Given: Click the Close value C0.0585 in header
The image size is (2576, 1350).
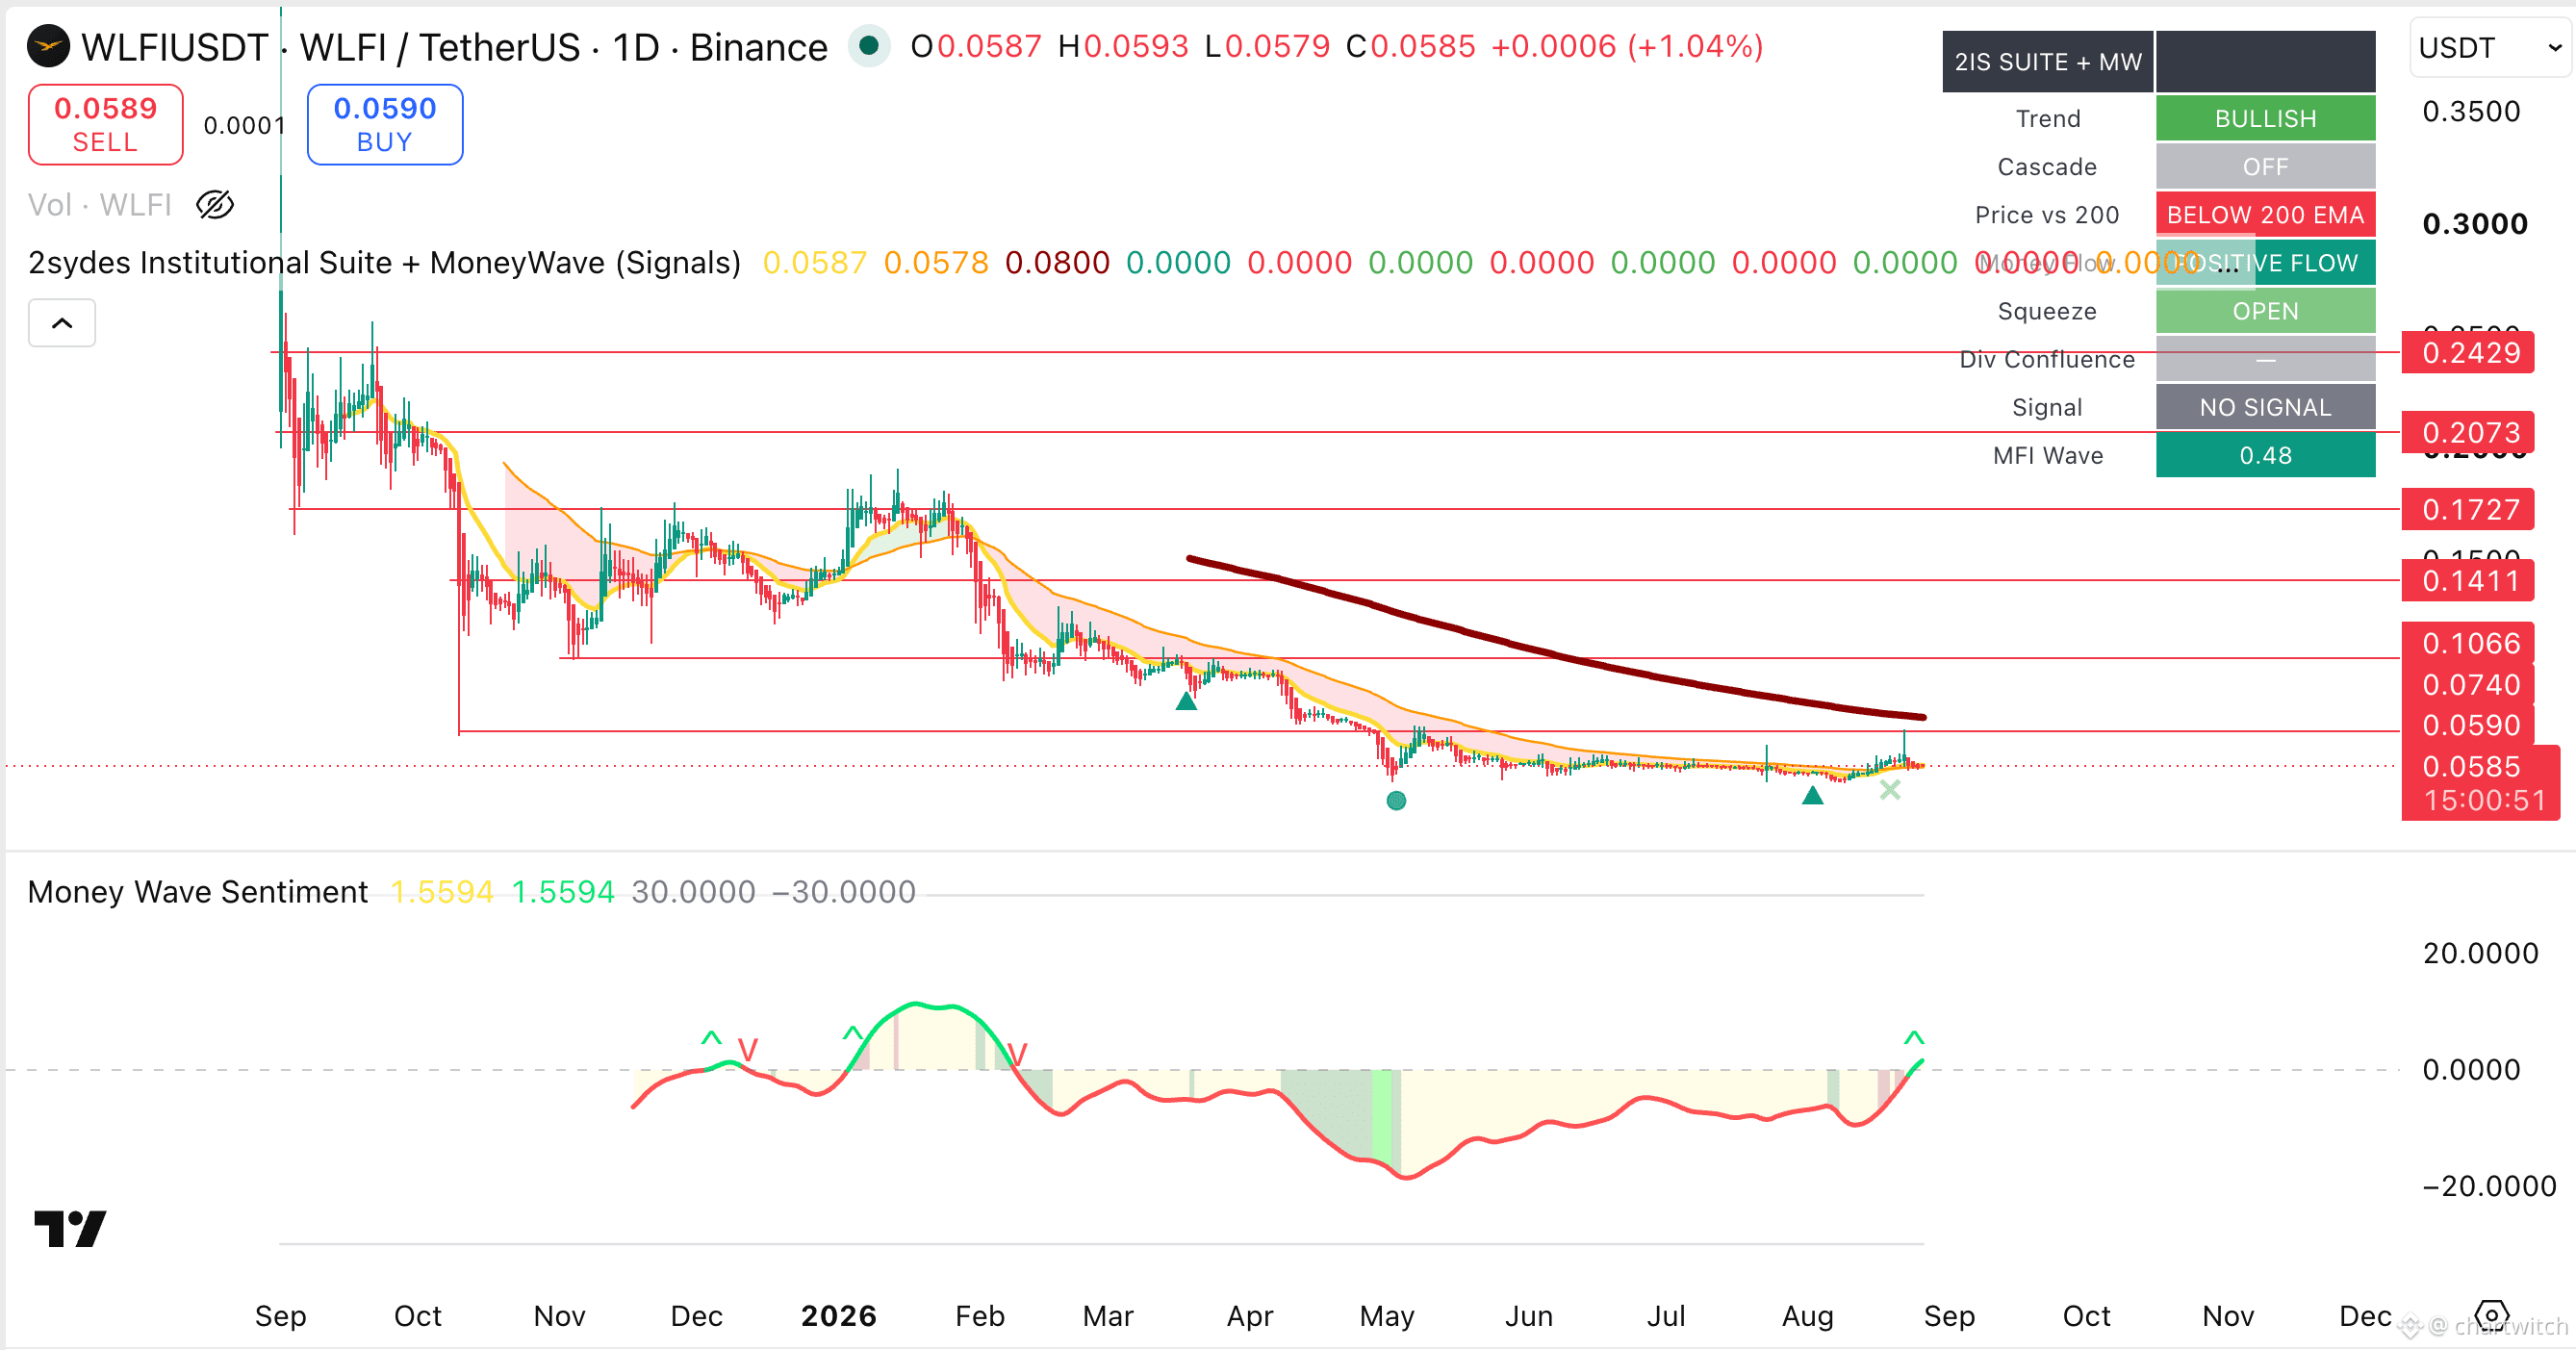Looking at the screenshot, I should [x=1410, y=46].
